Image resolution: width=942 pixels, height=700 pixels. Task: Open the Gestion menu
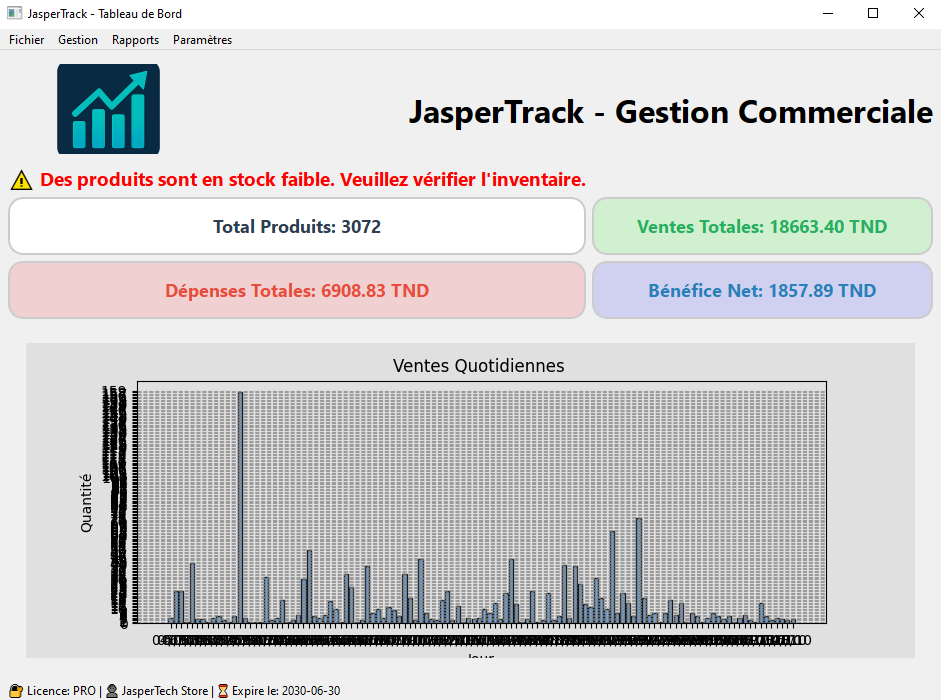pos(78,40)
